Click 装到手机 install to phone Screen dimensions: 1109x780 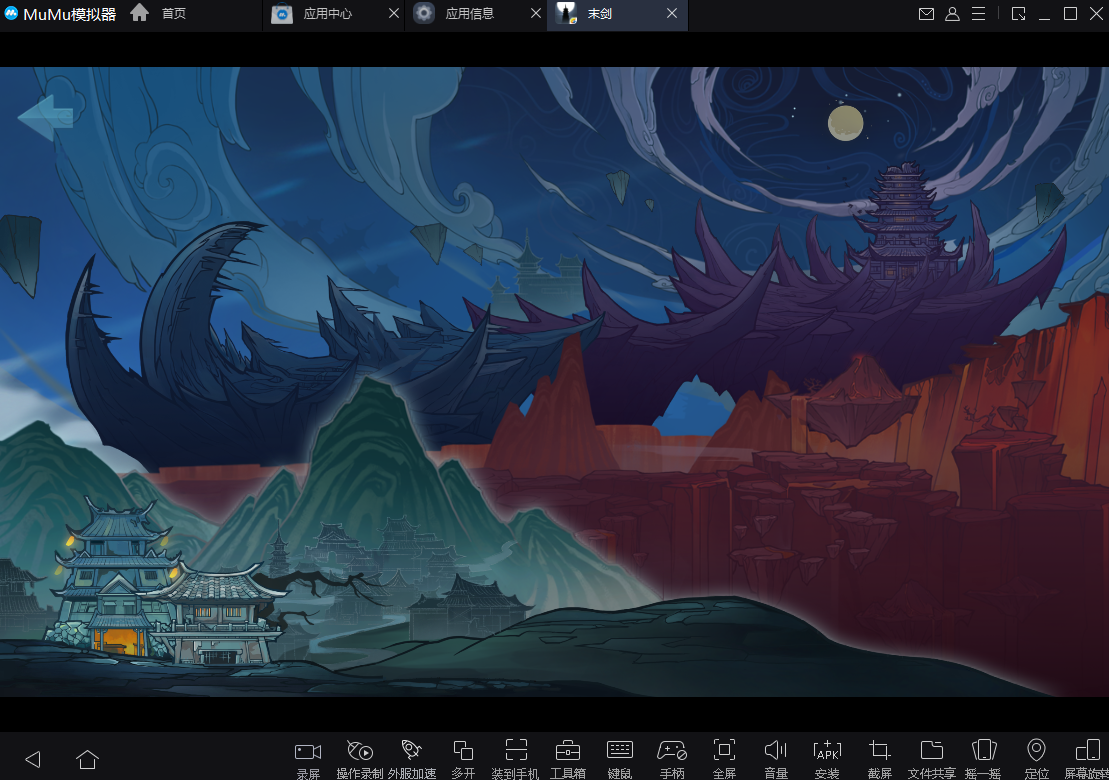pyautogui.click(x=516, y=759)
